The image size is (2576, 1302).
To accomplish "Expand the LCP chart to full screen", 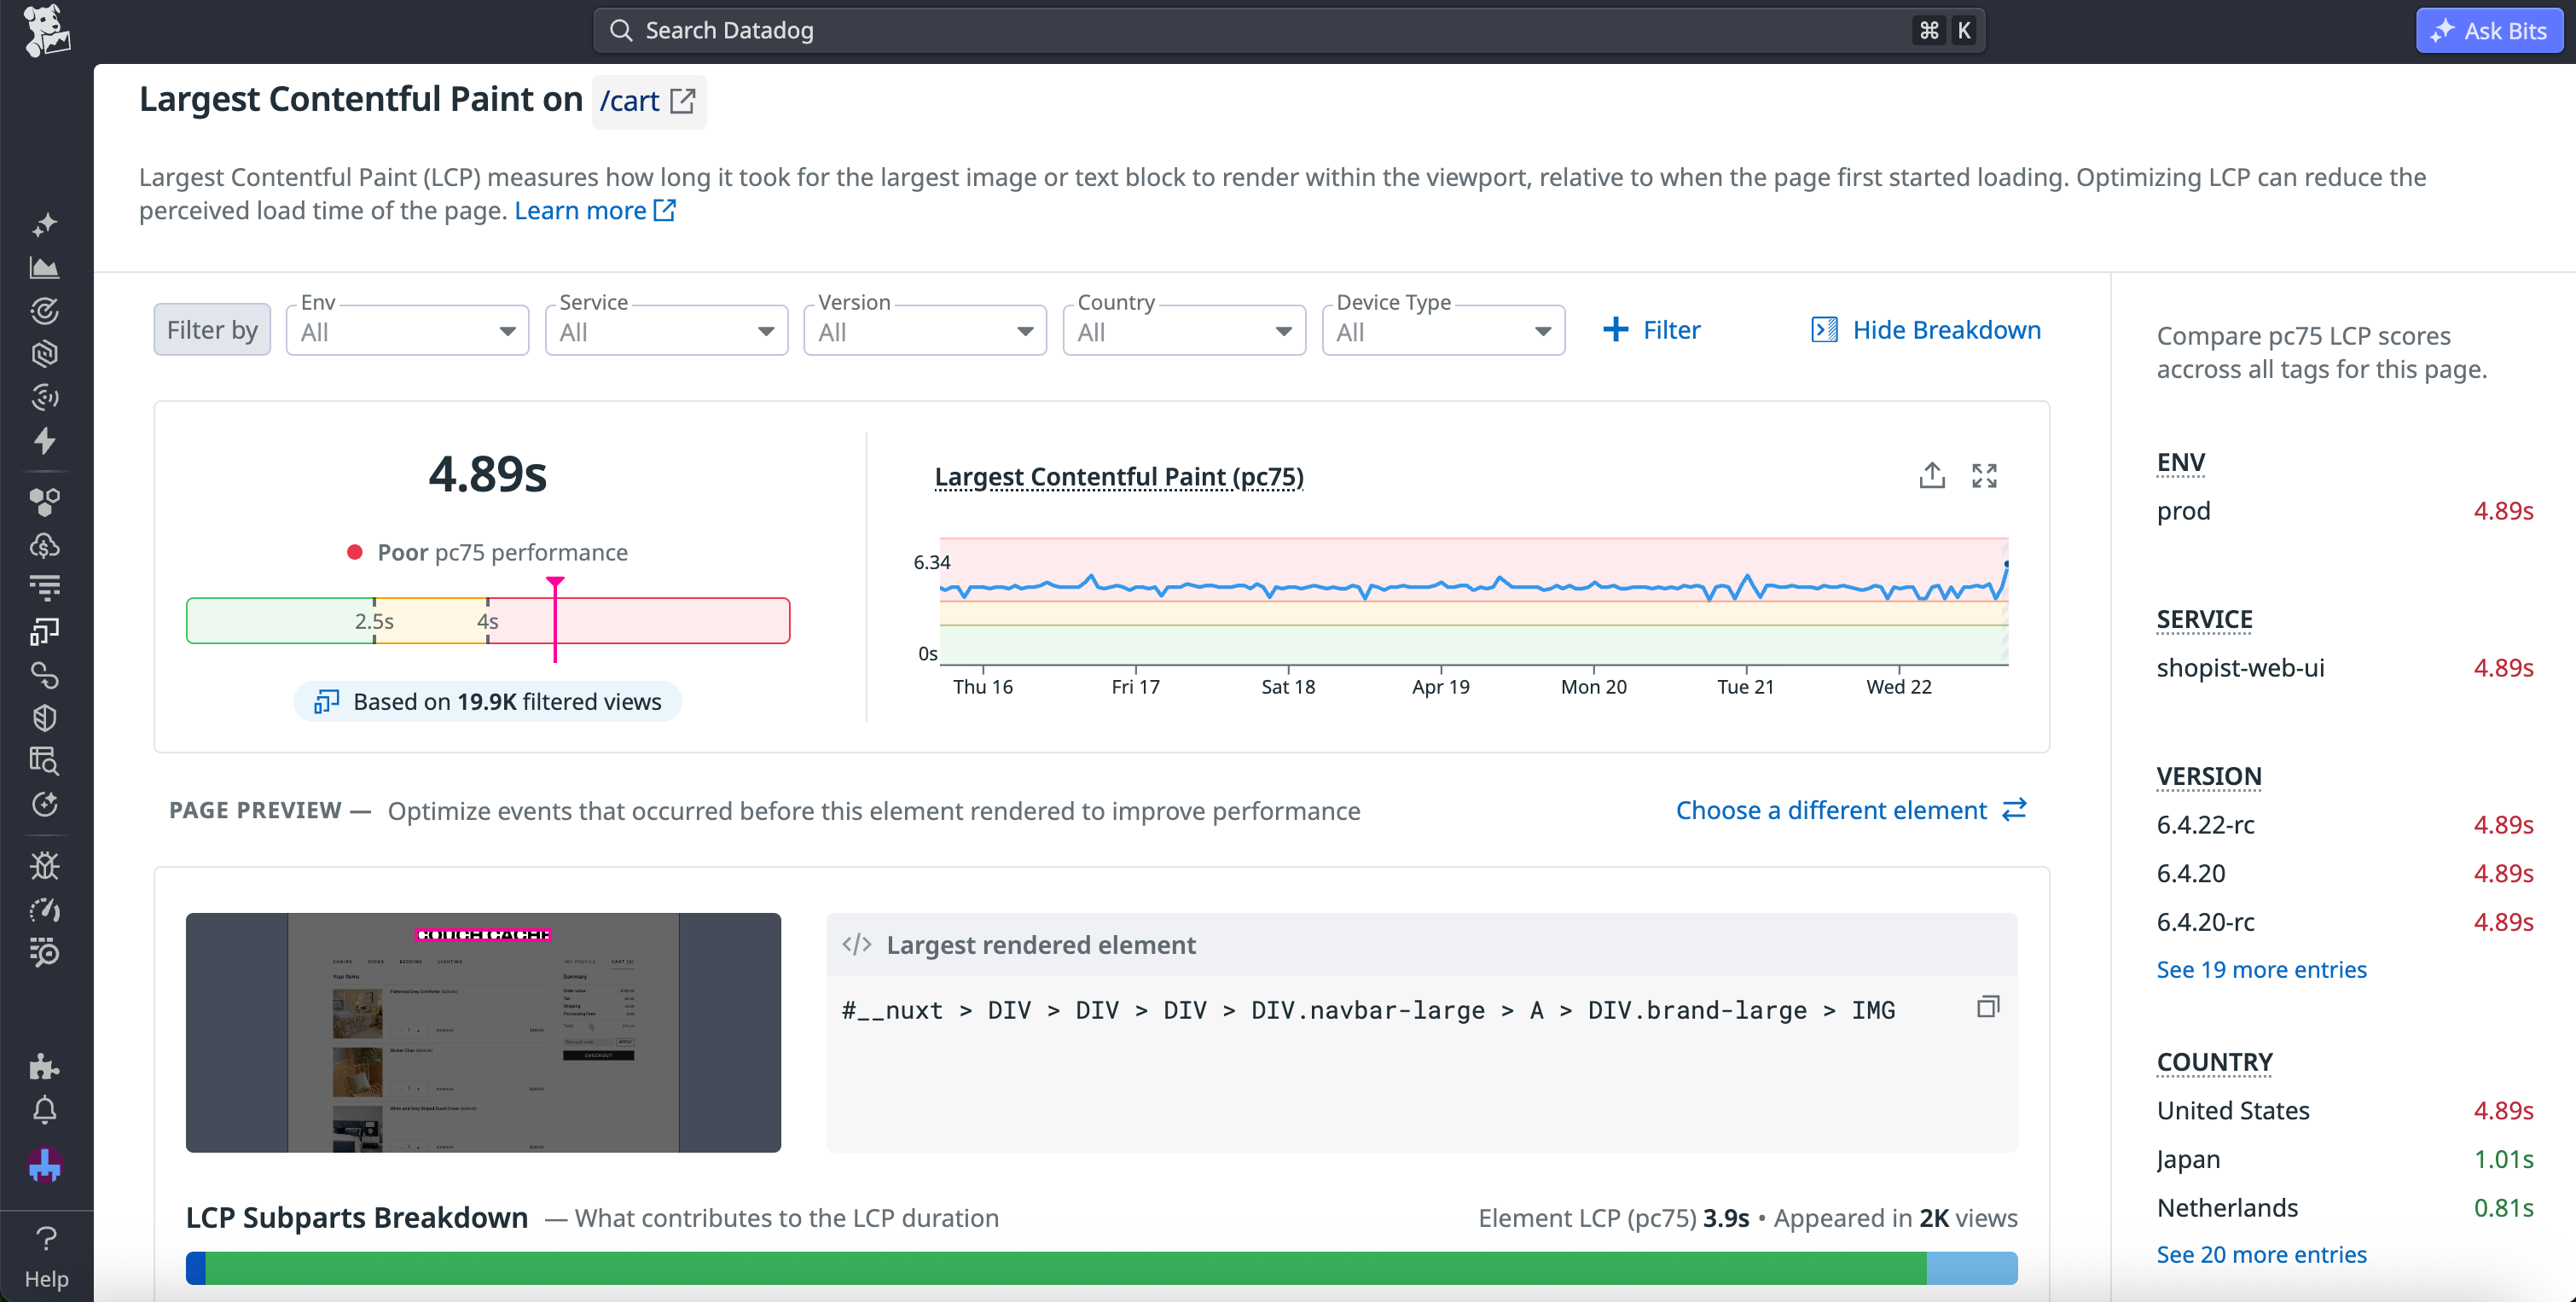I will [x=1984, y=476].
